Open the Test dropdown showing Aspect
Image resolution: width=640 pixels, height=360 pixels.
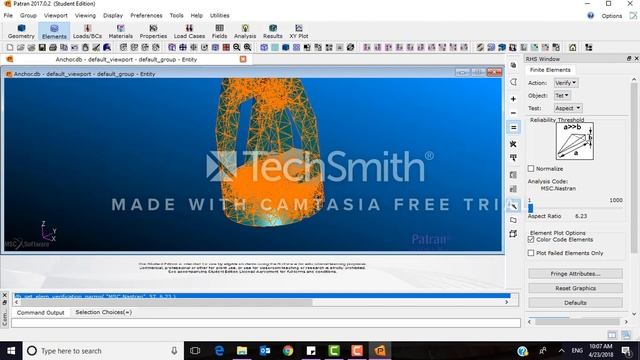pos(568,108)
